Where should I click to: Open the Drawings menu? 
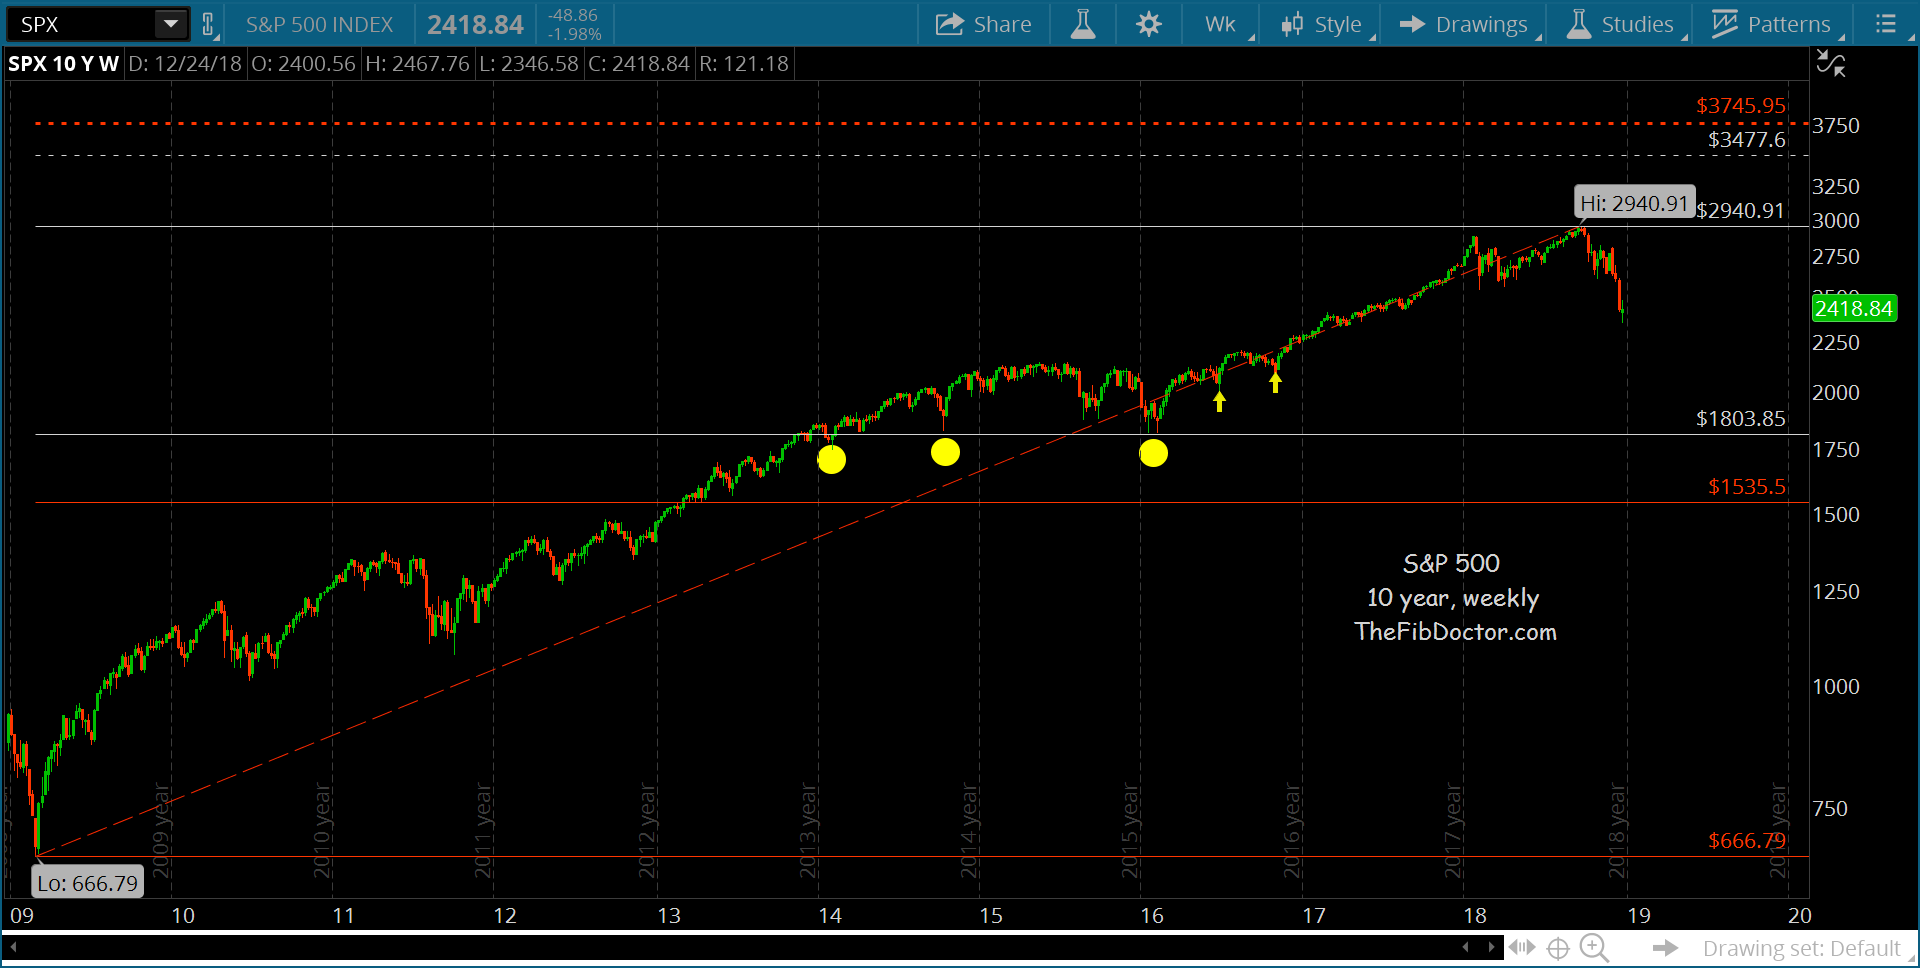coord(1468,24)
